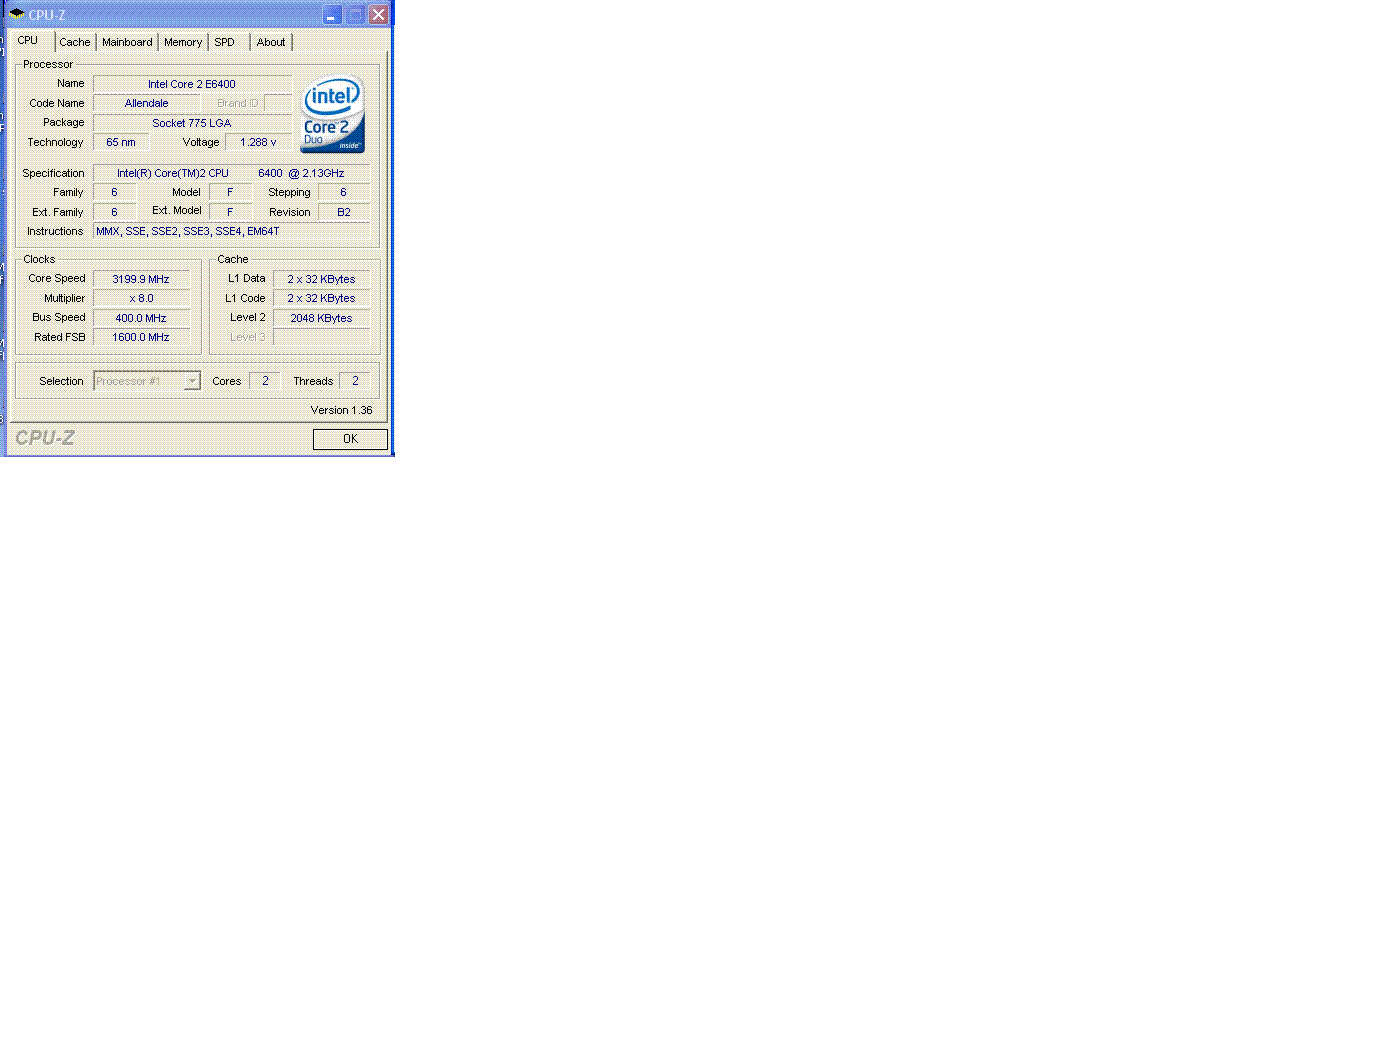Click the maximize button in title bar
The image size is (1400, 1050).
[x=355, y=15]
